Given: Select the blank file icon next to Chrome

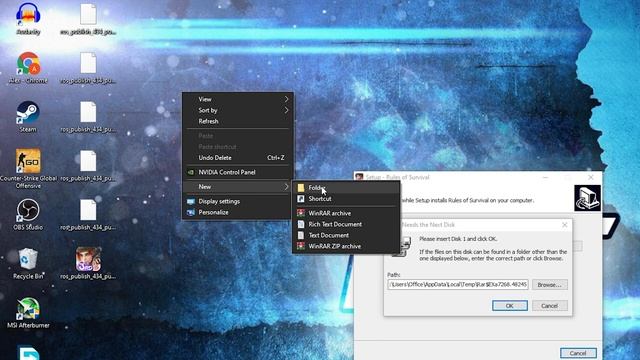Looking at the screenshot, I should [88, 63].
